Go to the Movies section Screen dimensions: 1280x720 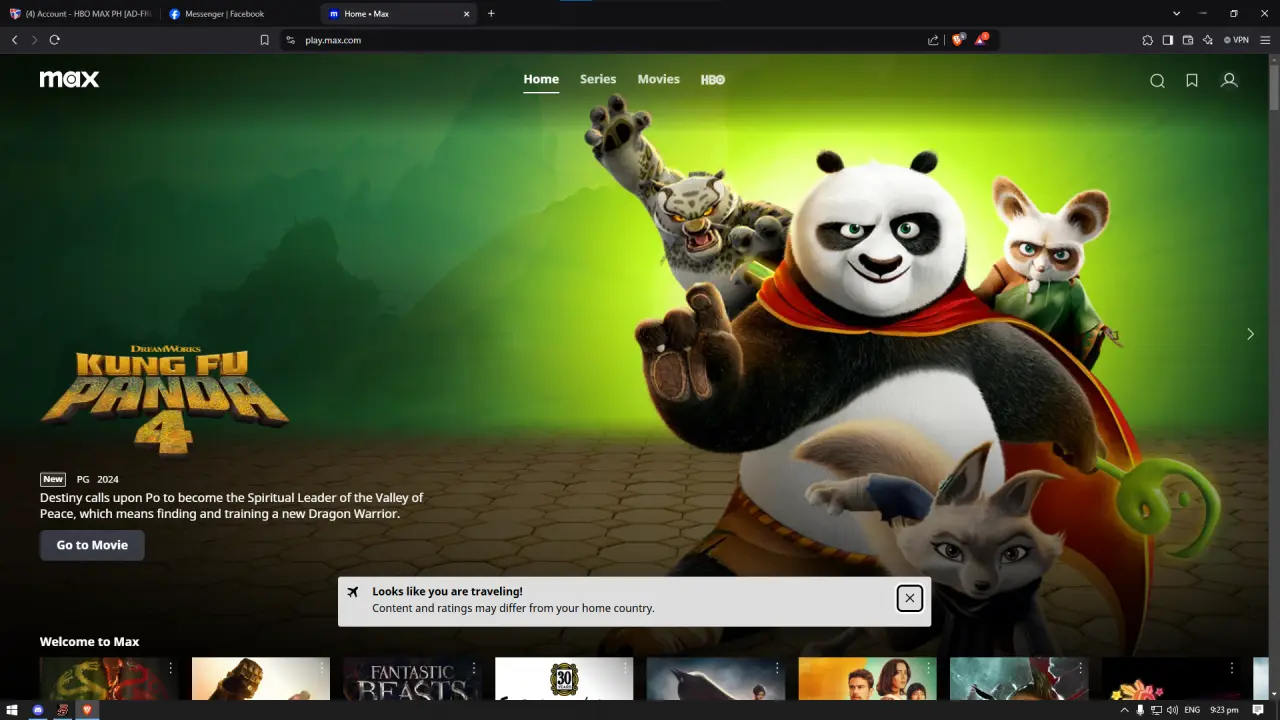click(659, 79)
